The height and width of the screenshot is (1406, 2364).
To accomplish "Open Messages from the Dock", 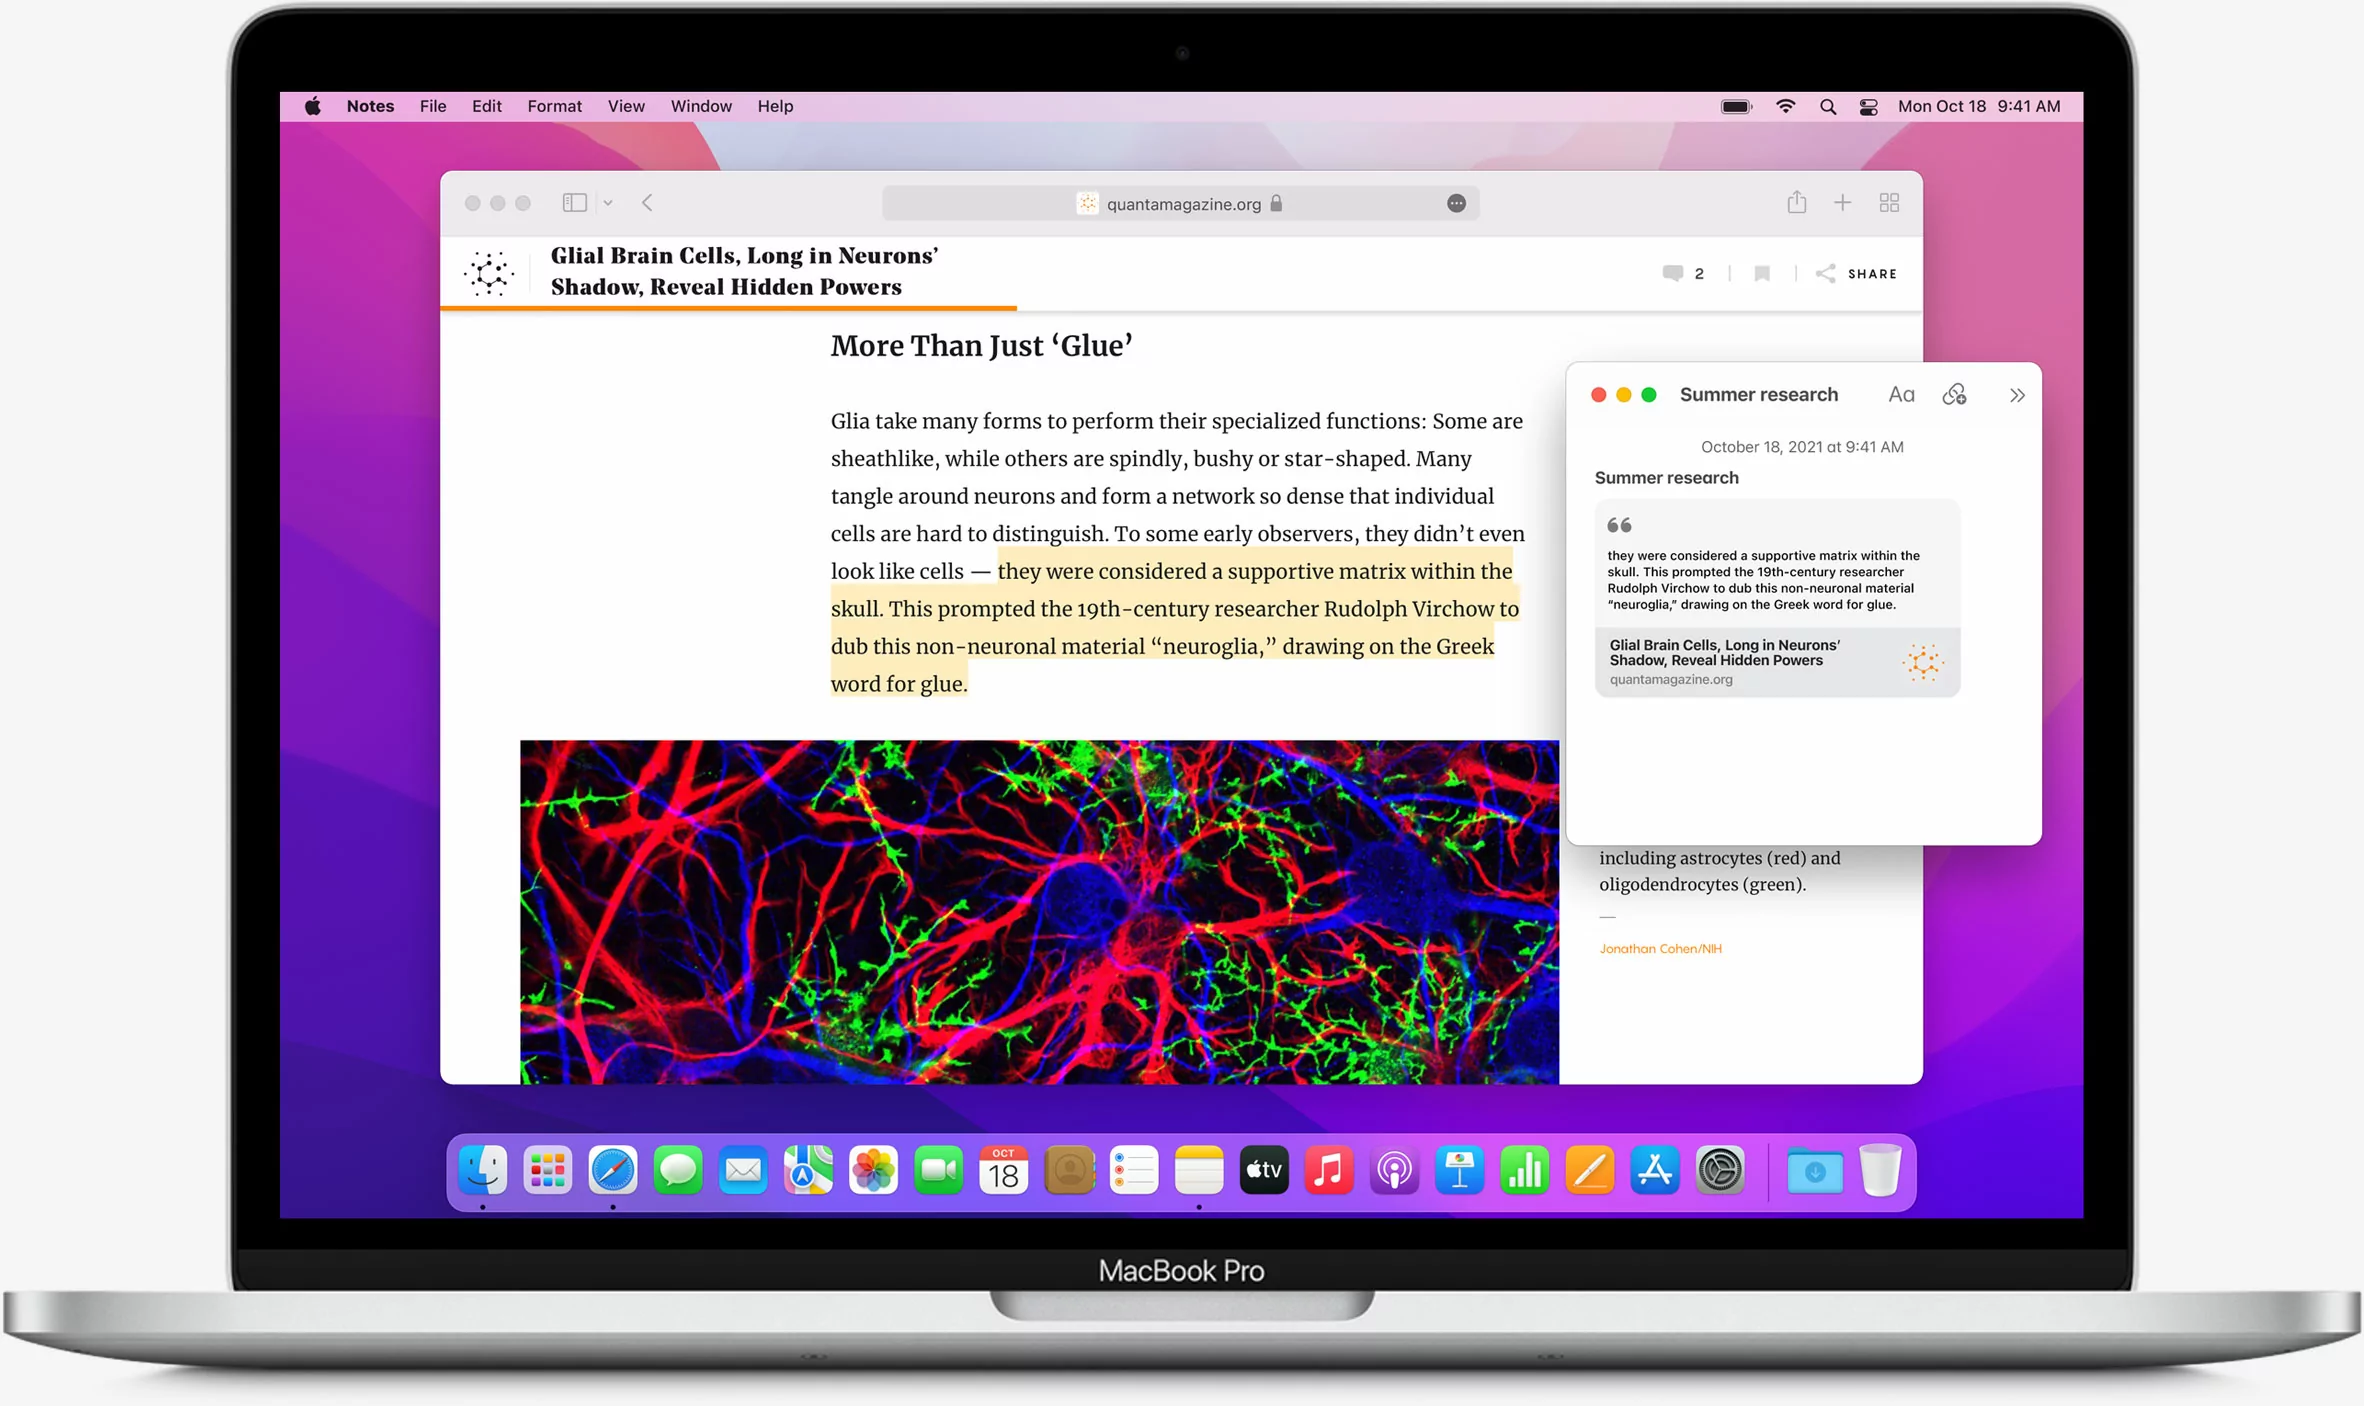I will point(678,1170).
